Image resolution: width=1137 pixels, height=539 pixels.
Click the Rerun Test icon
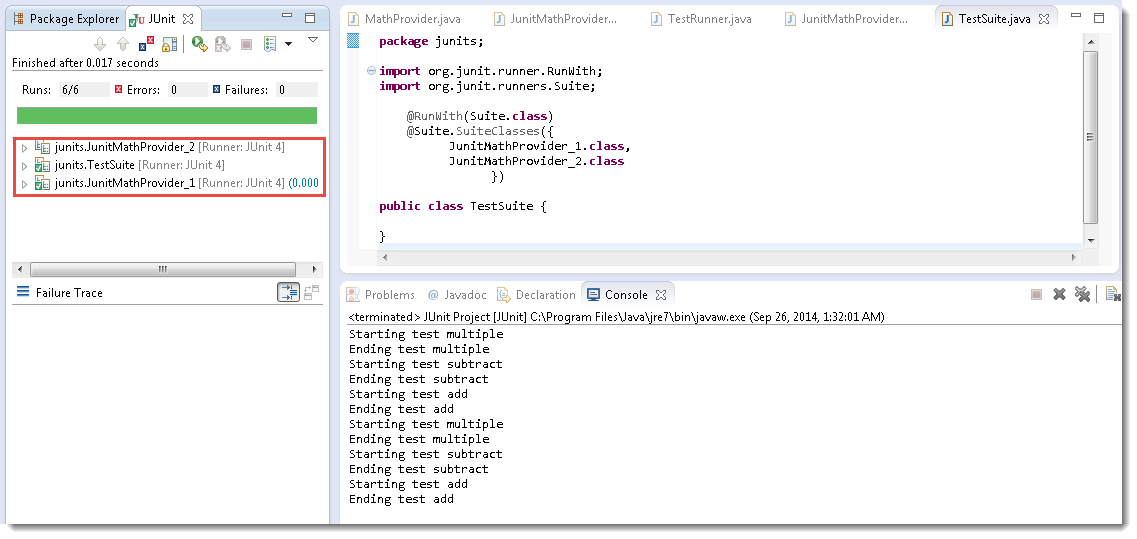200,44
